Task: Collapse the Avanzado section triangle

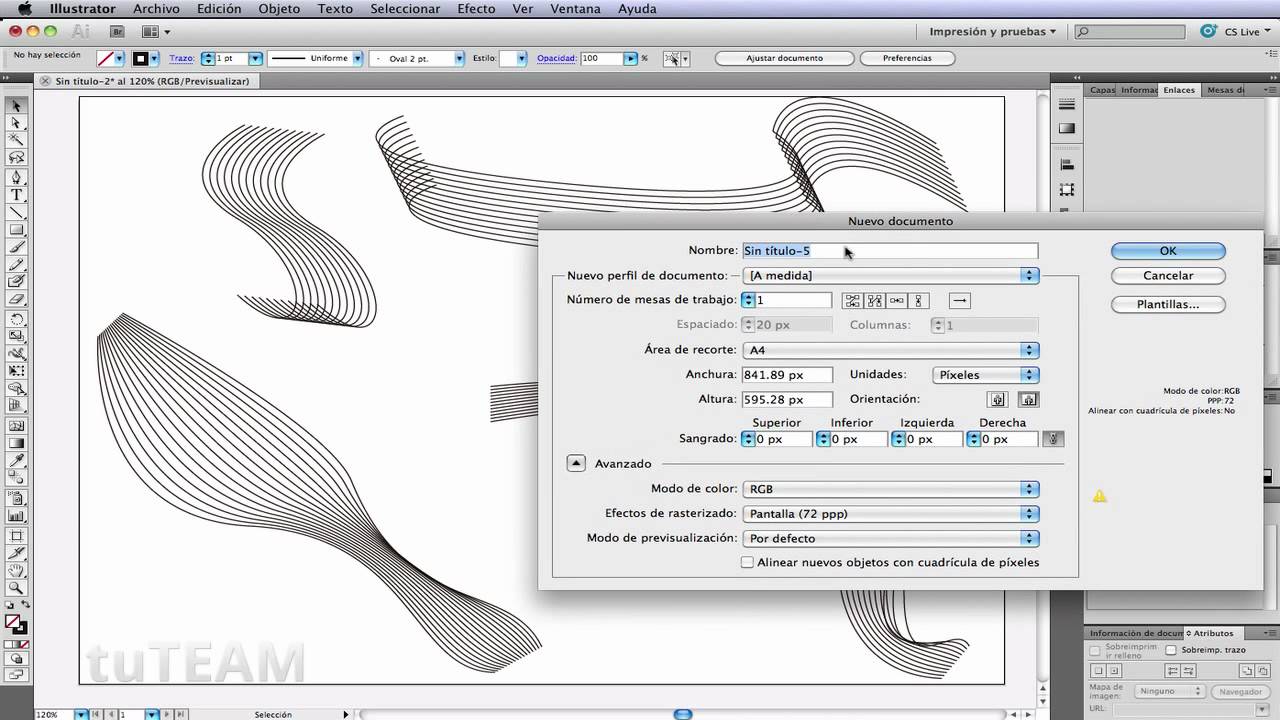Action: tap(576, 463)
